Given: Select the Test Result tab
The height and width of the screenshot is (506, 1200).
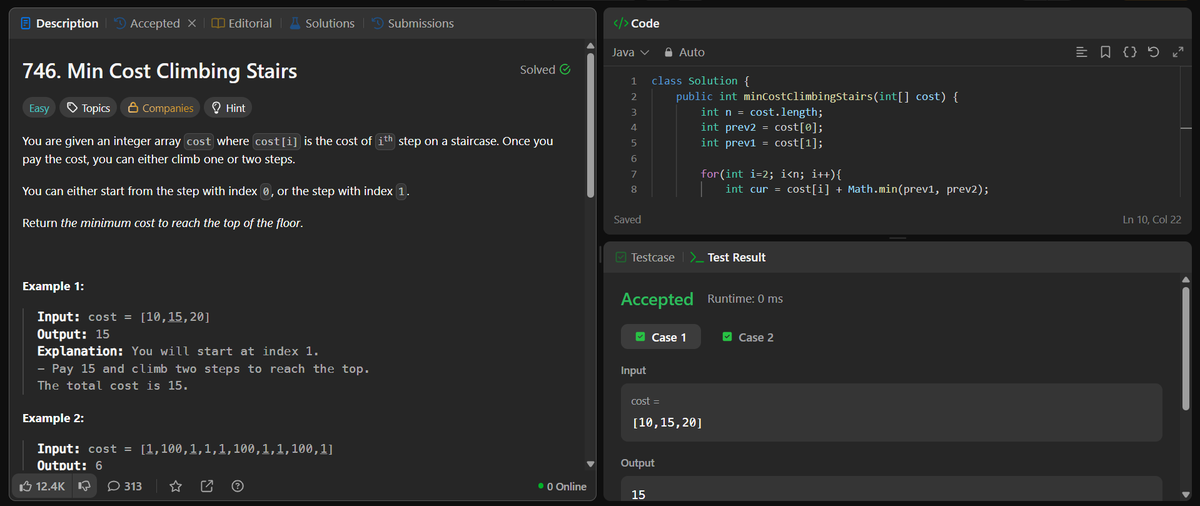Looking at the screenshot, I should click(x=728, y=257).
